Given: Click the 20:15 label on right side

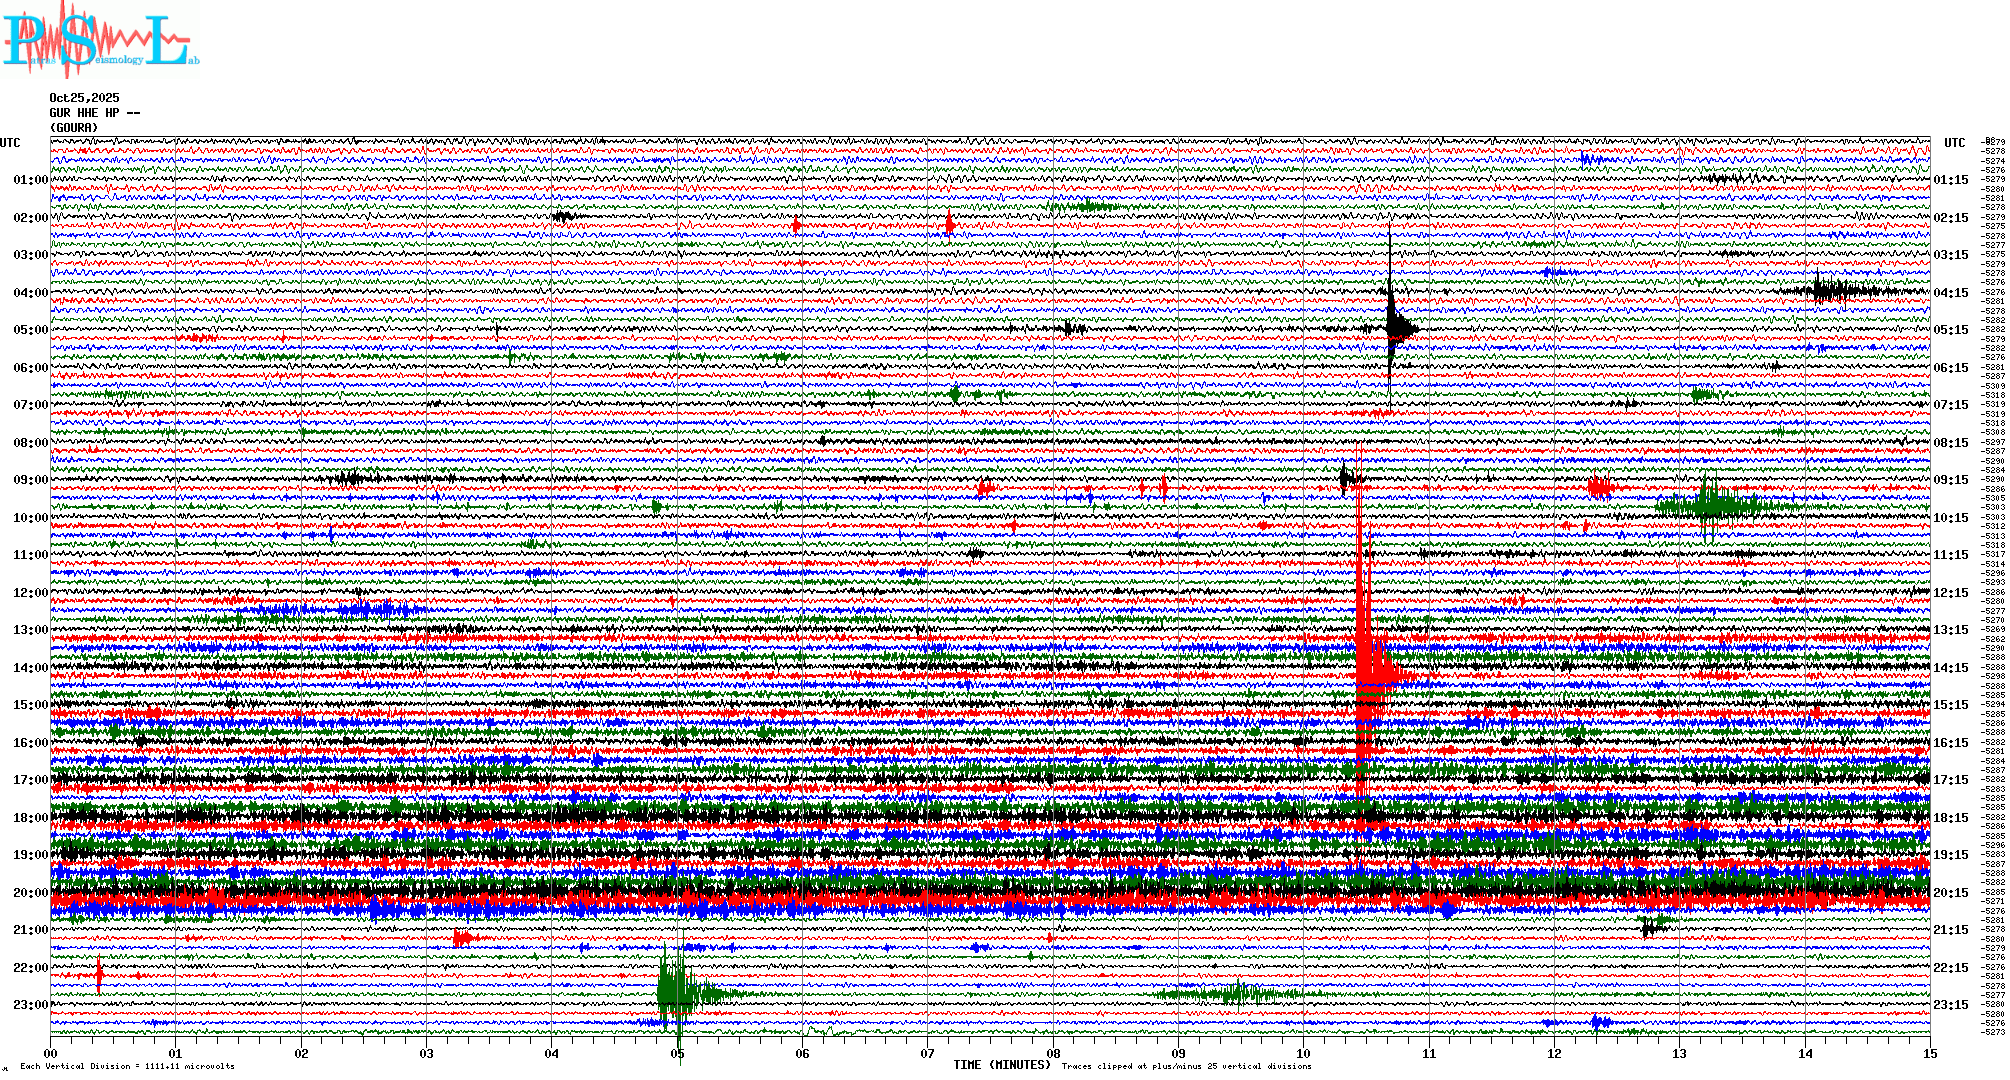Looking at the screenshot, I should click(x=1950, y=893).
